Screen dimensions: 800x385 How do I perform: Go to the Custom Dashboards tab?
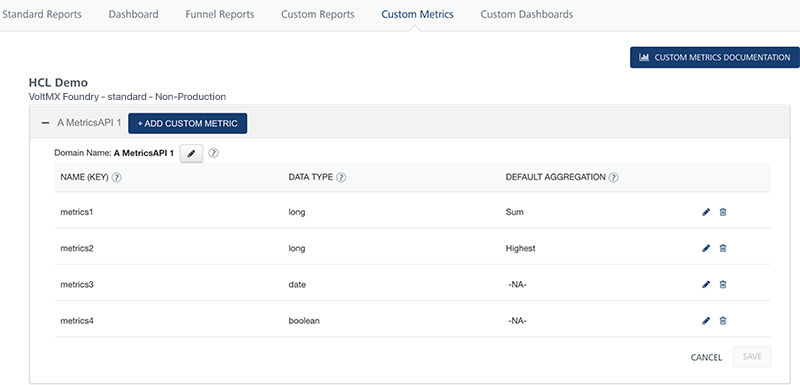pos(527,14)
